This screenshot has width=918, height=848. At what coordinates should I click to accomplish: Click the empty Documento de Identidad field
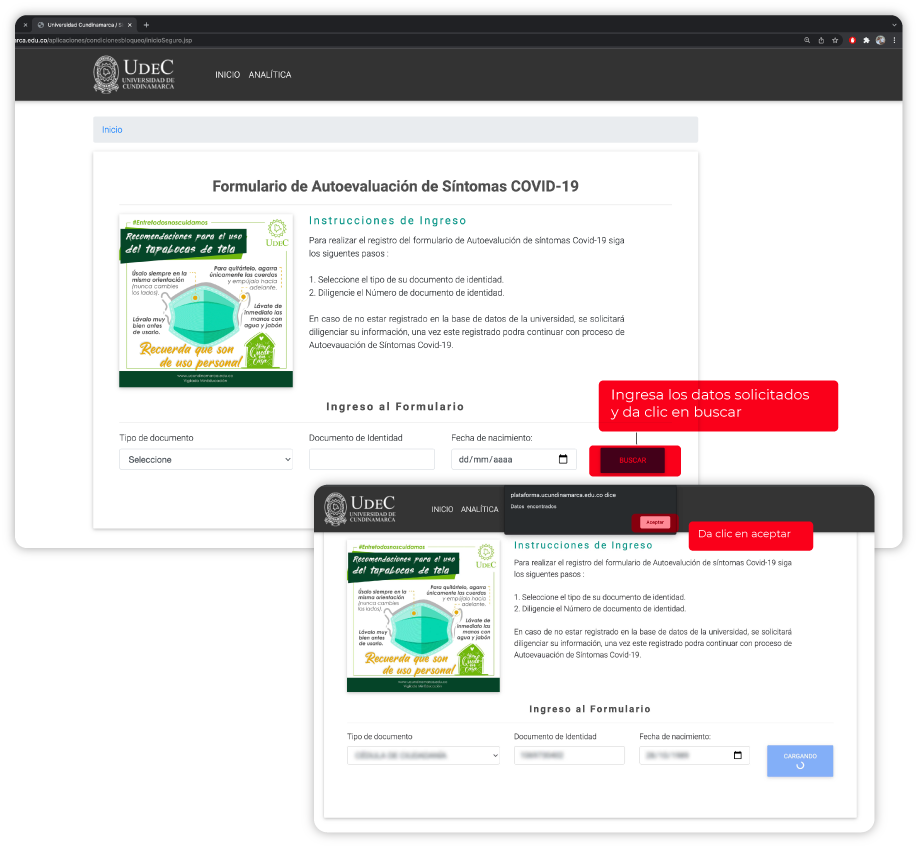(x=372, y=459)
